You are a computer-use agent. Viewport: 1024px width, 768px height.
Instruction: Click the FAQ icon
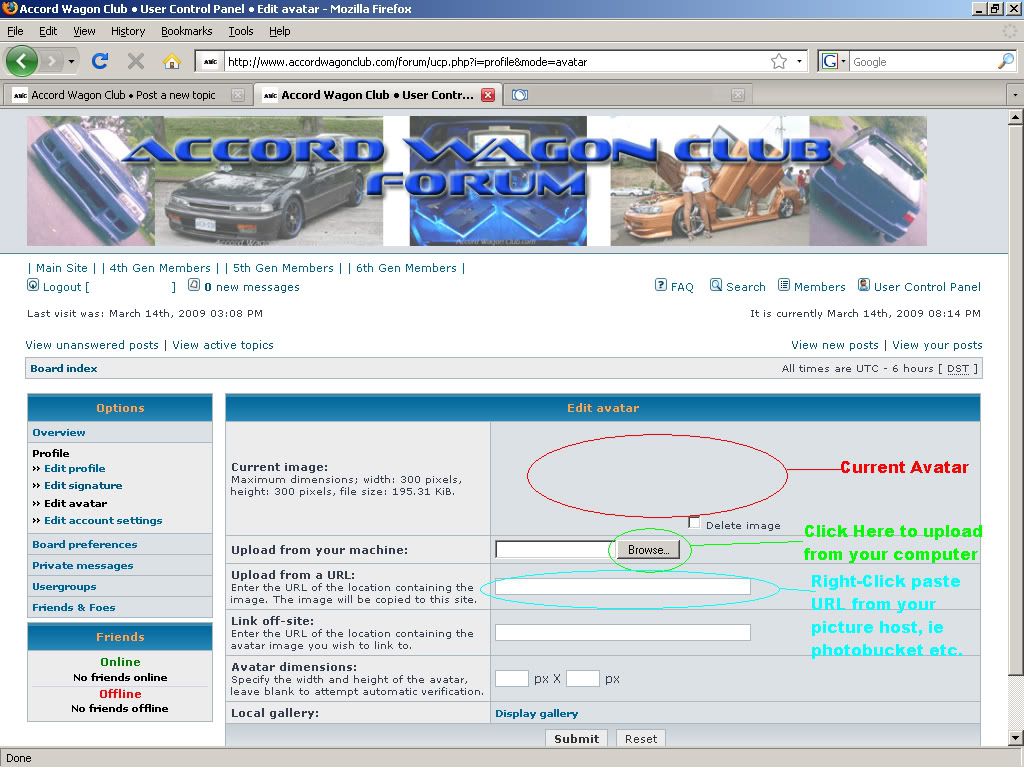661,285
